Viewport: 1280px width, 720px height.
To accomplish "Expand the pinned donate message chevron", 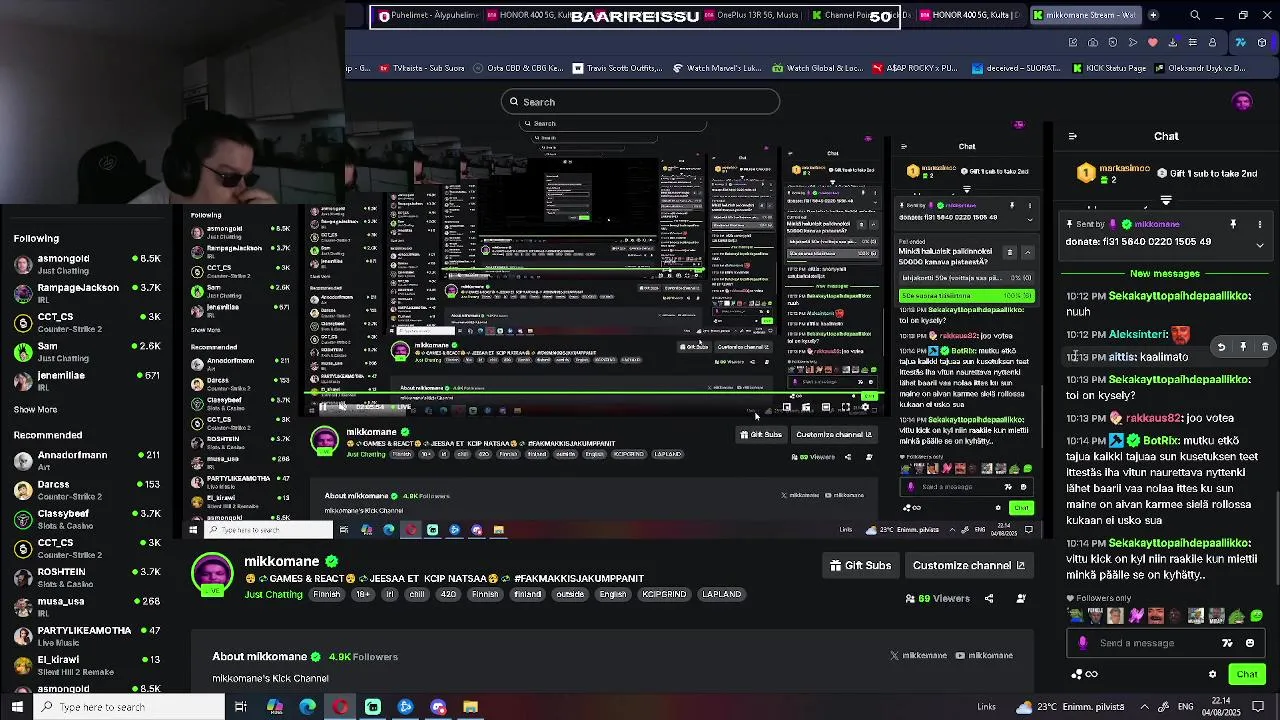I will point(1259,244).
